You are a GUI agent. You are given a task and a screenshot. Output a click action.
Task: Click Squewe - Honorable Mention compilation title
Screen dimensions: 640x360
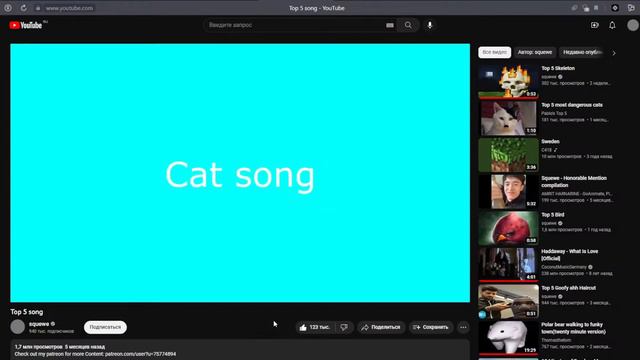click(x=574, y=182)
